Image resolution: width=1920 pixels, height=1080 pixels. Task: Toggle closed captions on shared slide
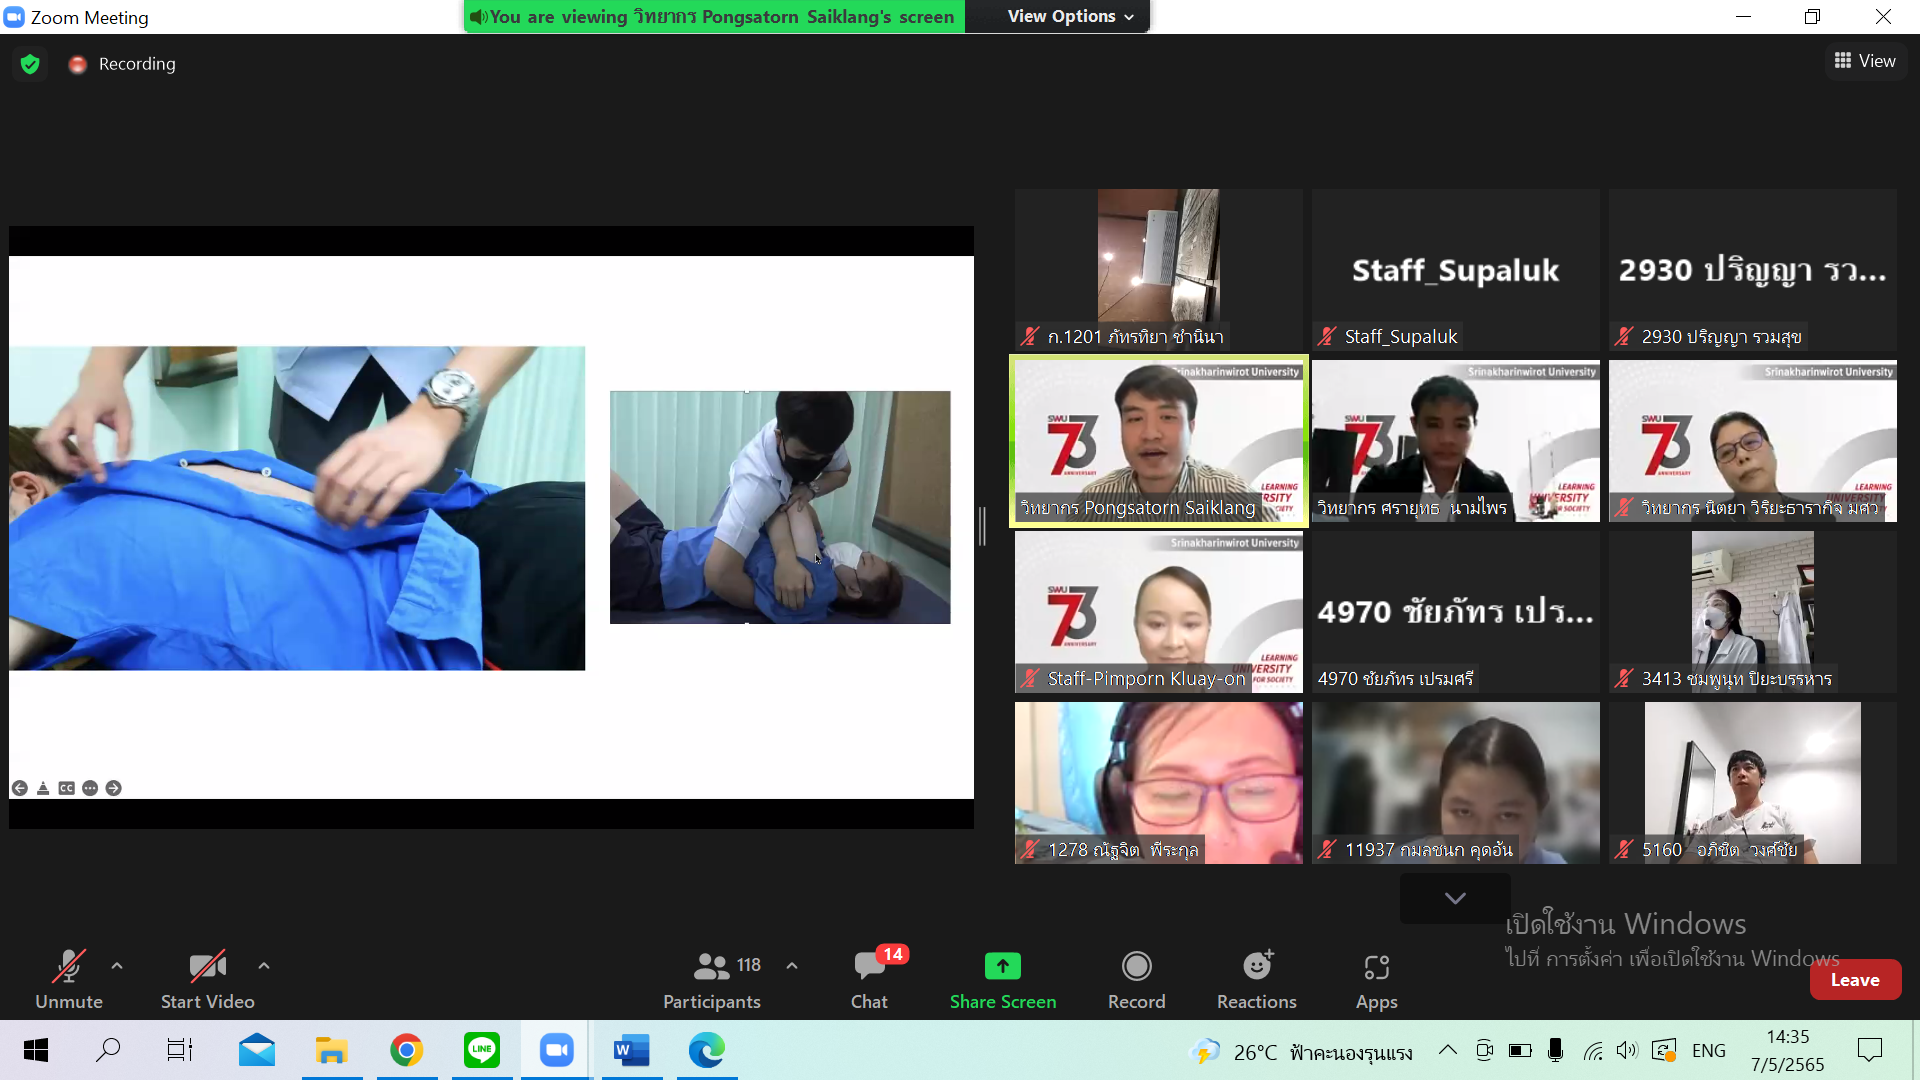66,788
